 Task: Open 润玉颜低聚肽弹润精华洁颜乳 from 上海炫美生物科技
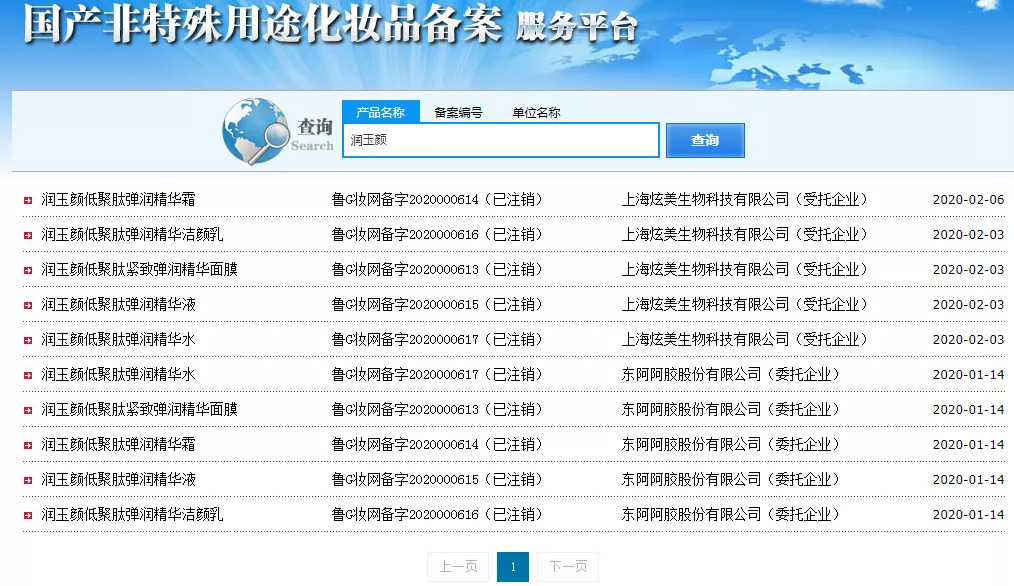tap(132, 234)
